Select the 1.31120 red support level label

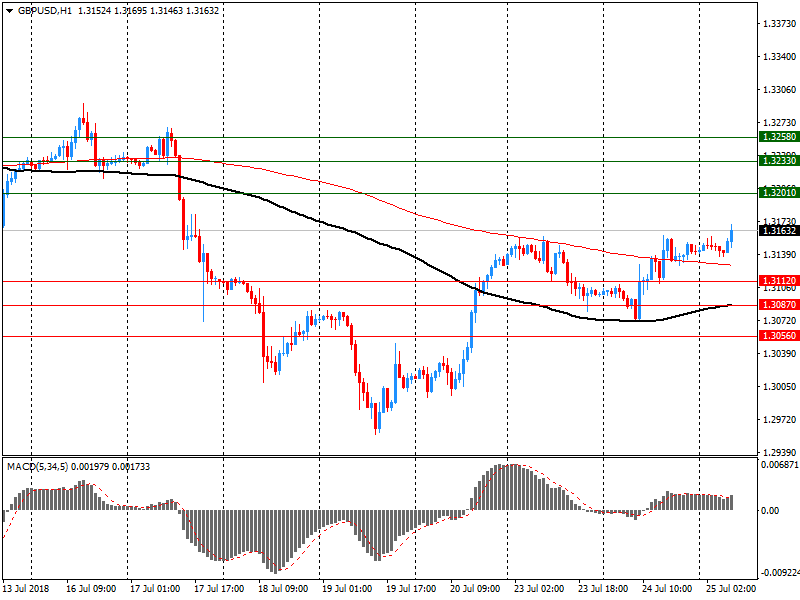point(779,281)
